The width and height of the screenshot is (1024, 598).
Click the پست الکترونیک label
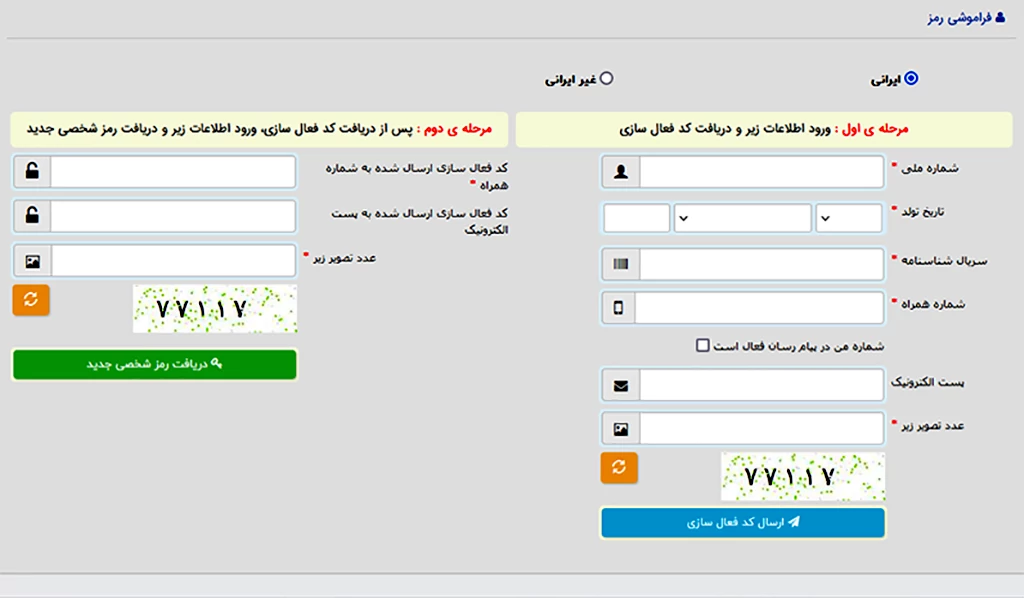[927, 382]
